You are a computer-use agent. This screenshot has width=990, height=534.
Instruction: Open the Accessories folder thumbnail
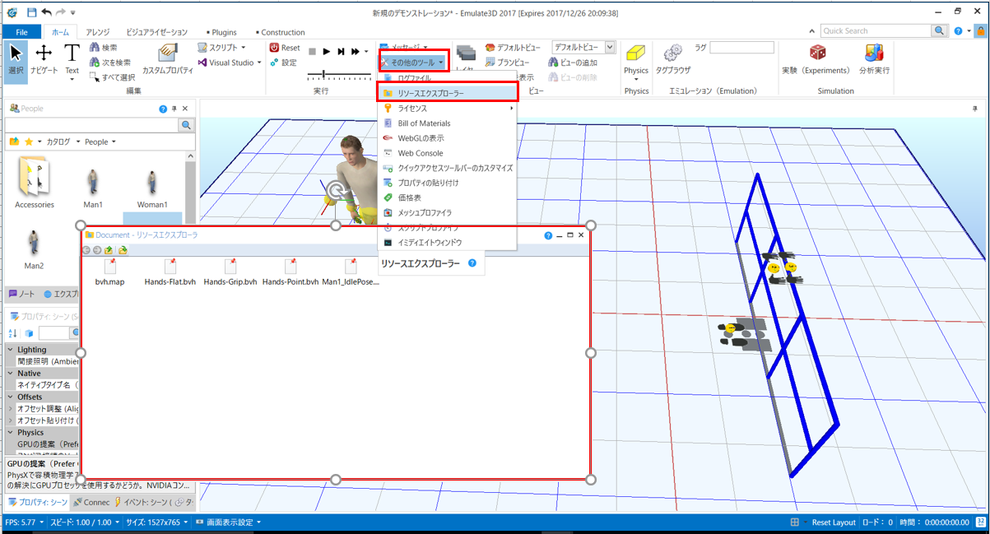point(34,183)
